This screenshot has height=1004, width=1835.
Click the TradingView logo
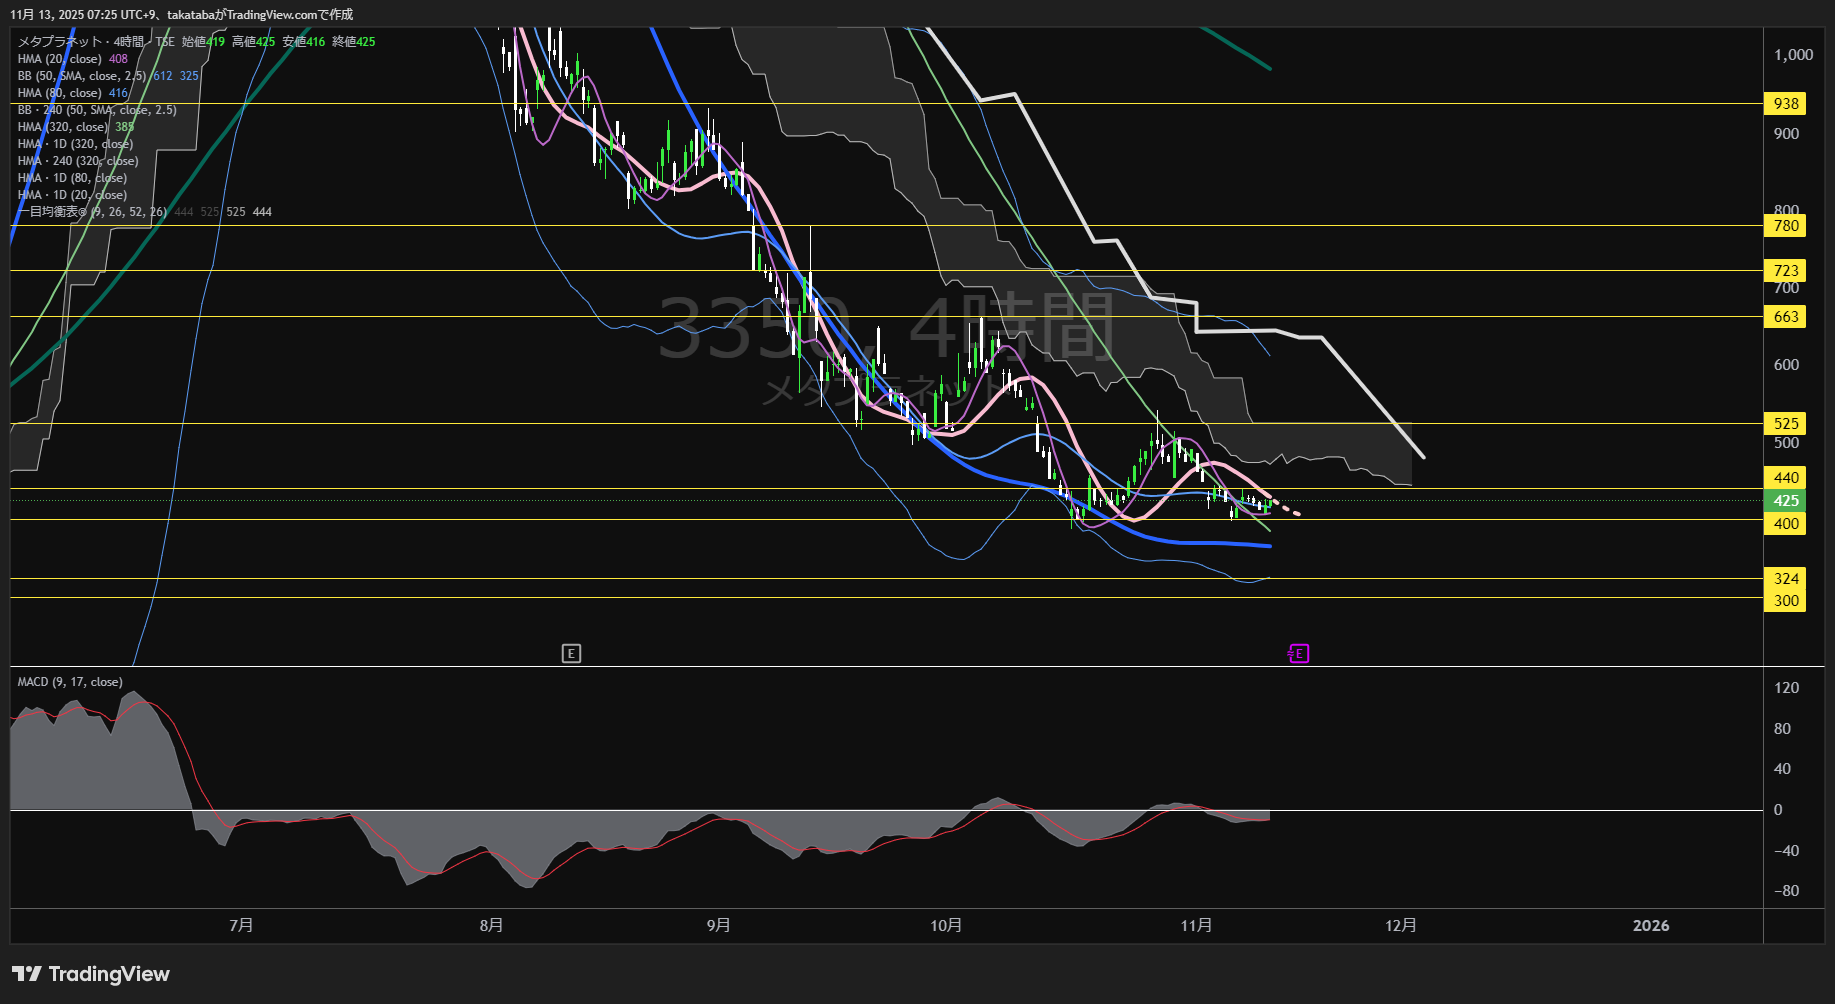pos(91,974)
